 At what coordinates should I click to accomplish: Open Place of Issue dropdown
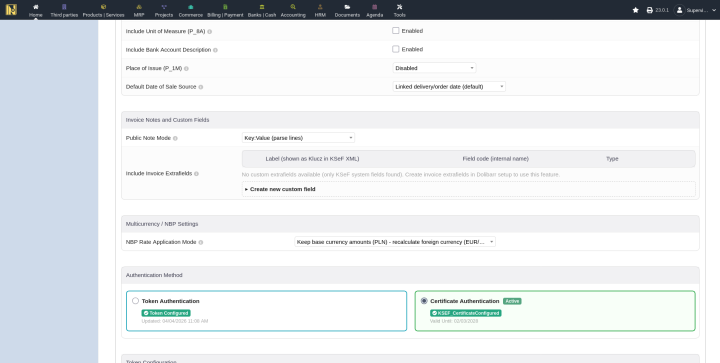(434, 68)
